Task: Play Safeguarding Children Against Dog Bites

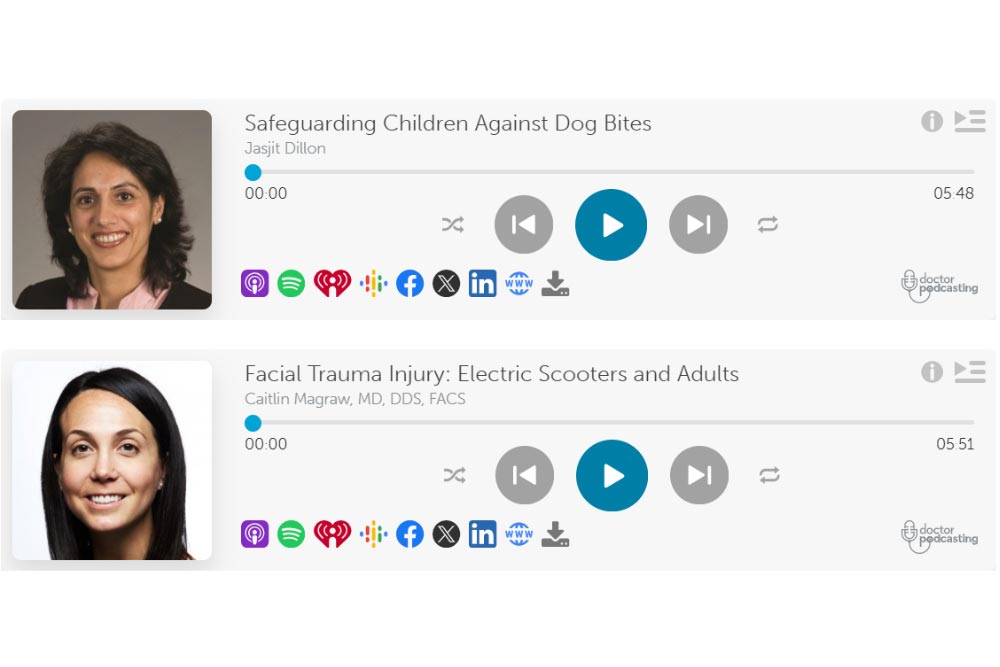Action: 611,225
